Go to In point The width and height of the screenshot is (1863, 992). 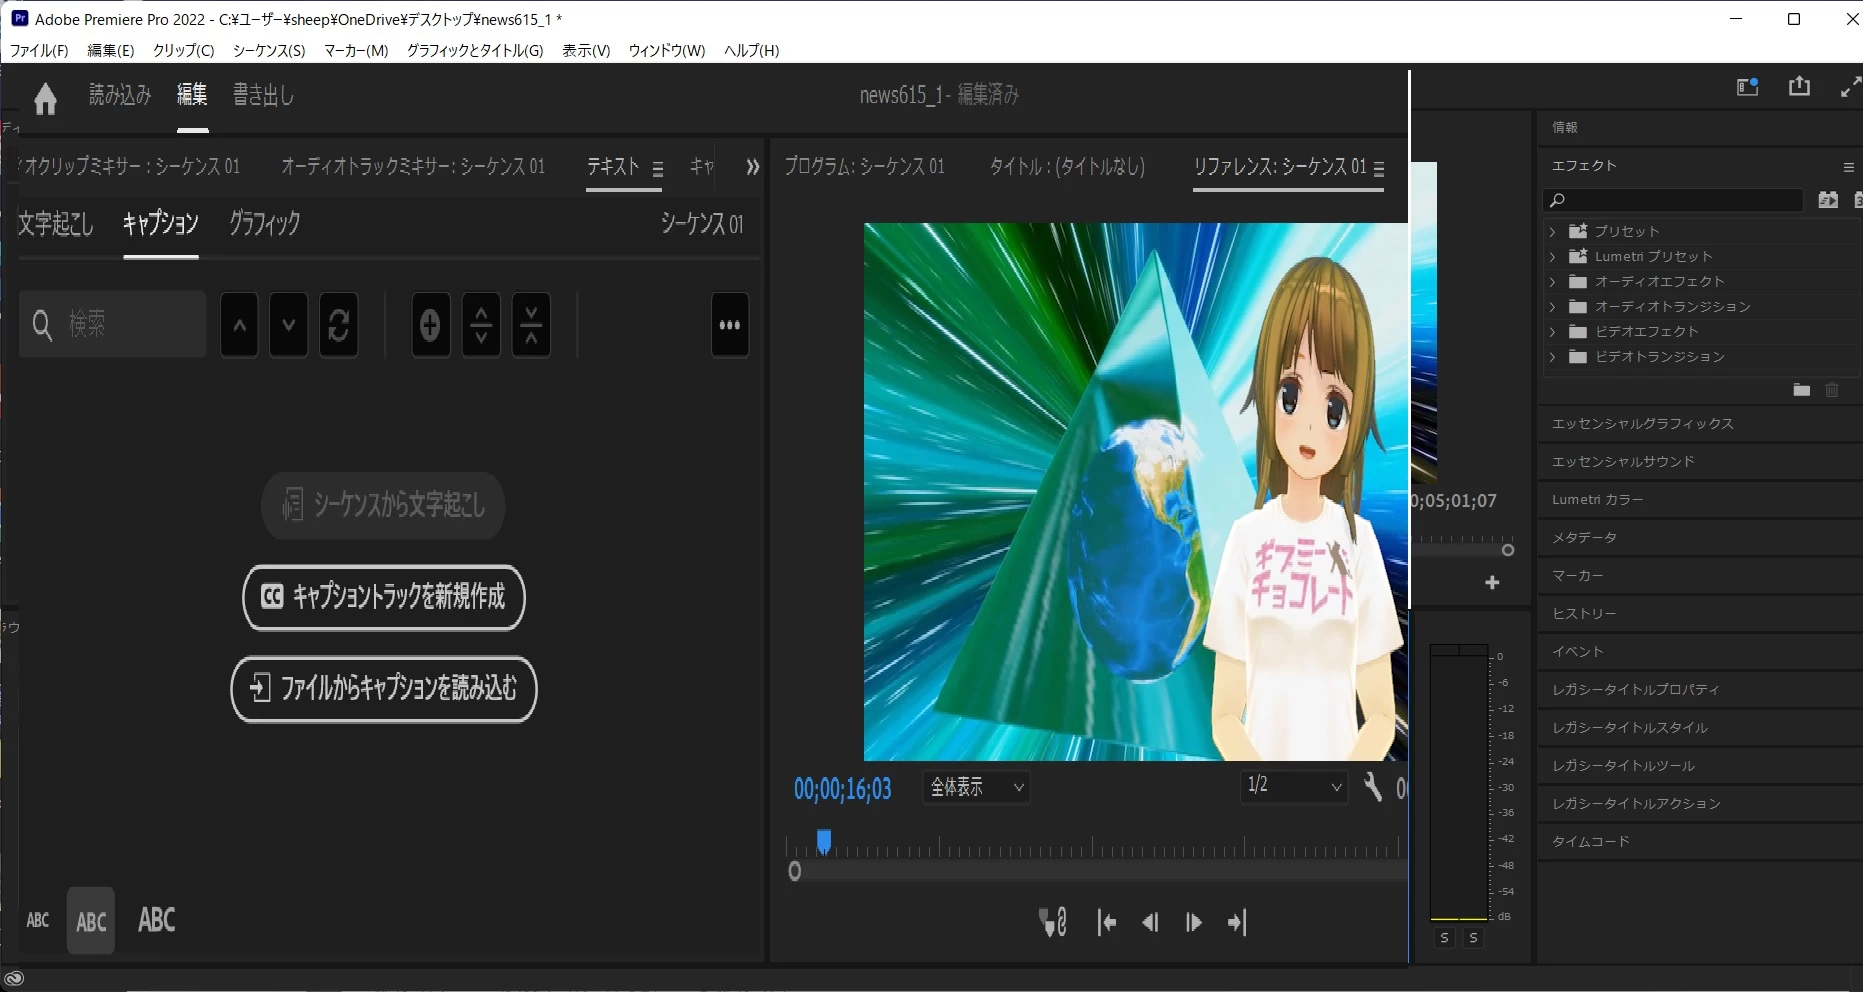tap(1106, 922)
